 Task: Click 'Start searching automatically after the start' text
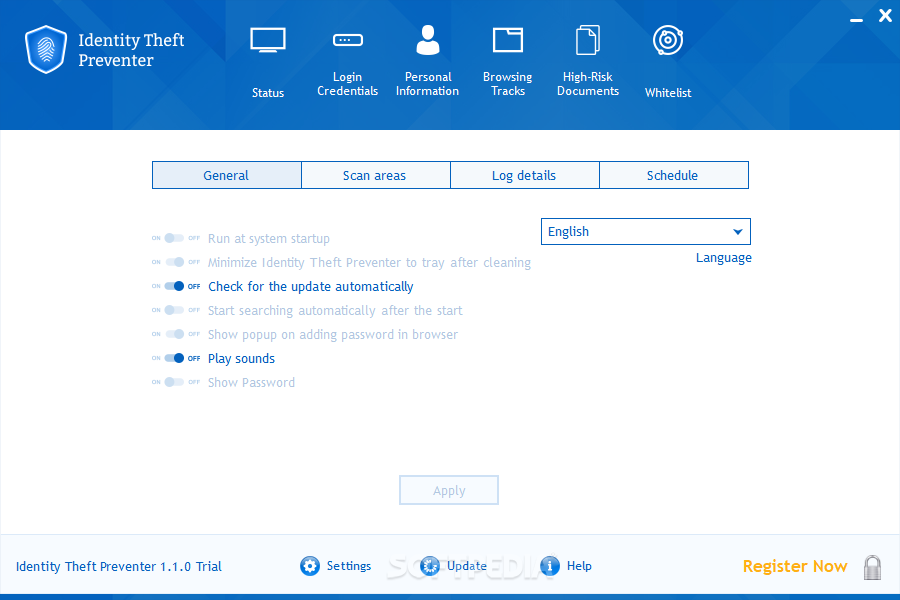click(x=335, y=311)
